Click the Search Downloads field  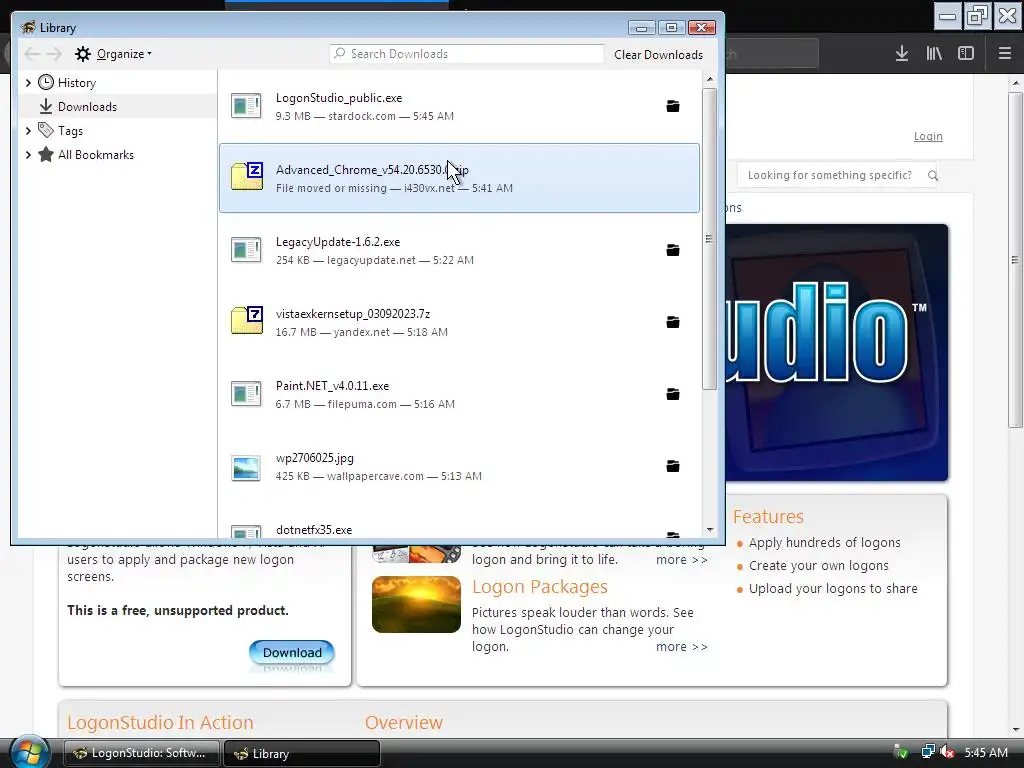click(467, 54)
